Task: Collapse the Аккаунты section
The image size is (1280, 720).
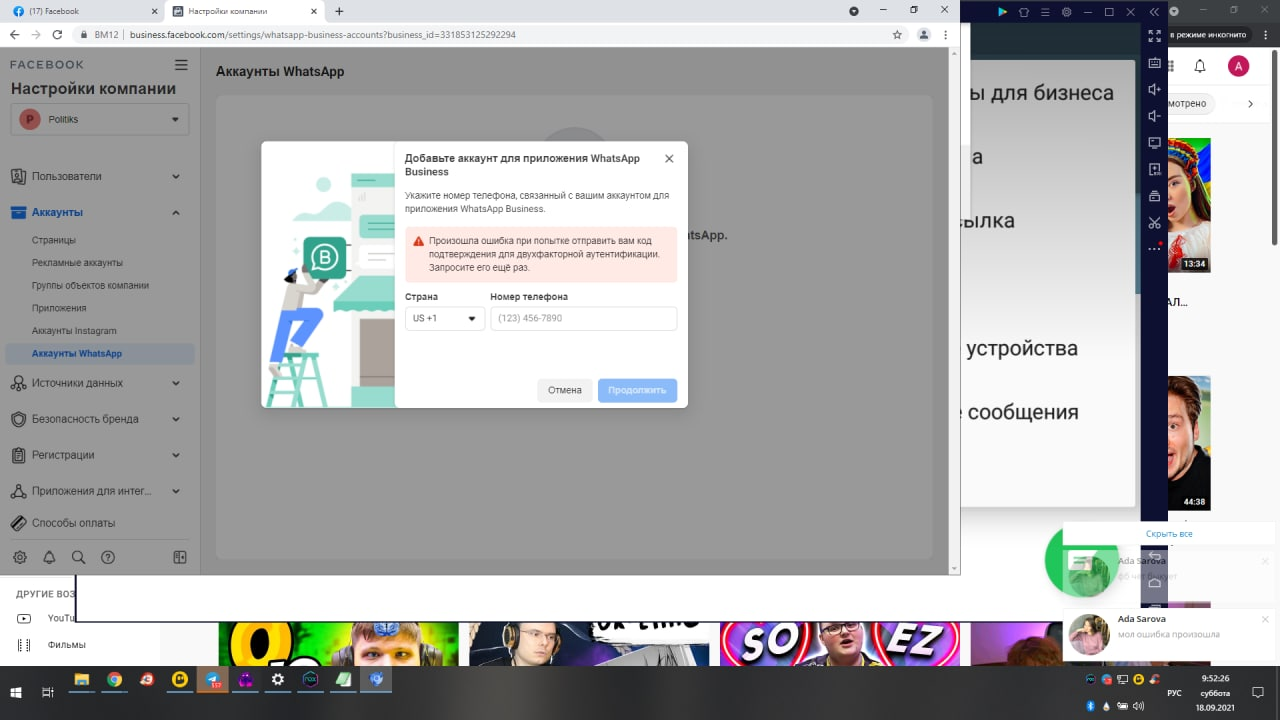Action: click(x=97, y=212)
